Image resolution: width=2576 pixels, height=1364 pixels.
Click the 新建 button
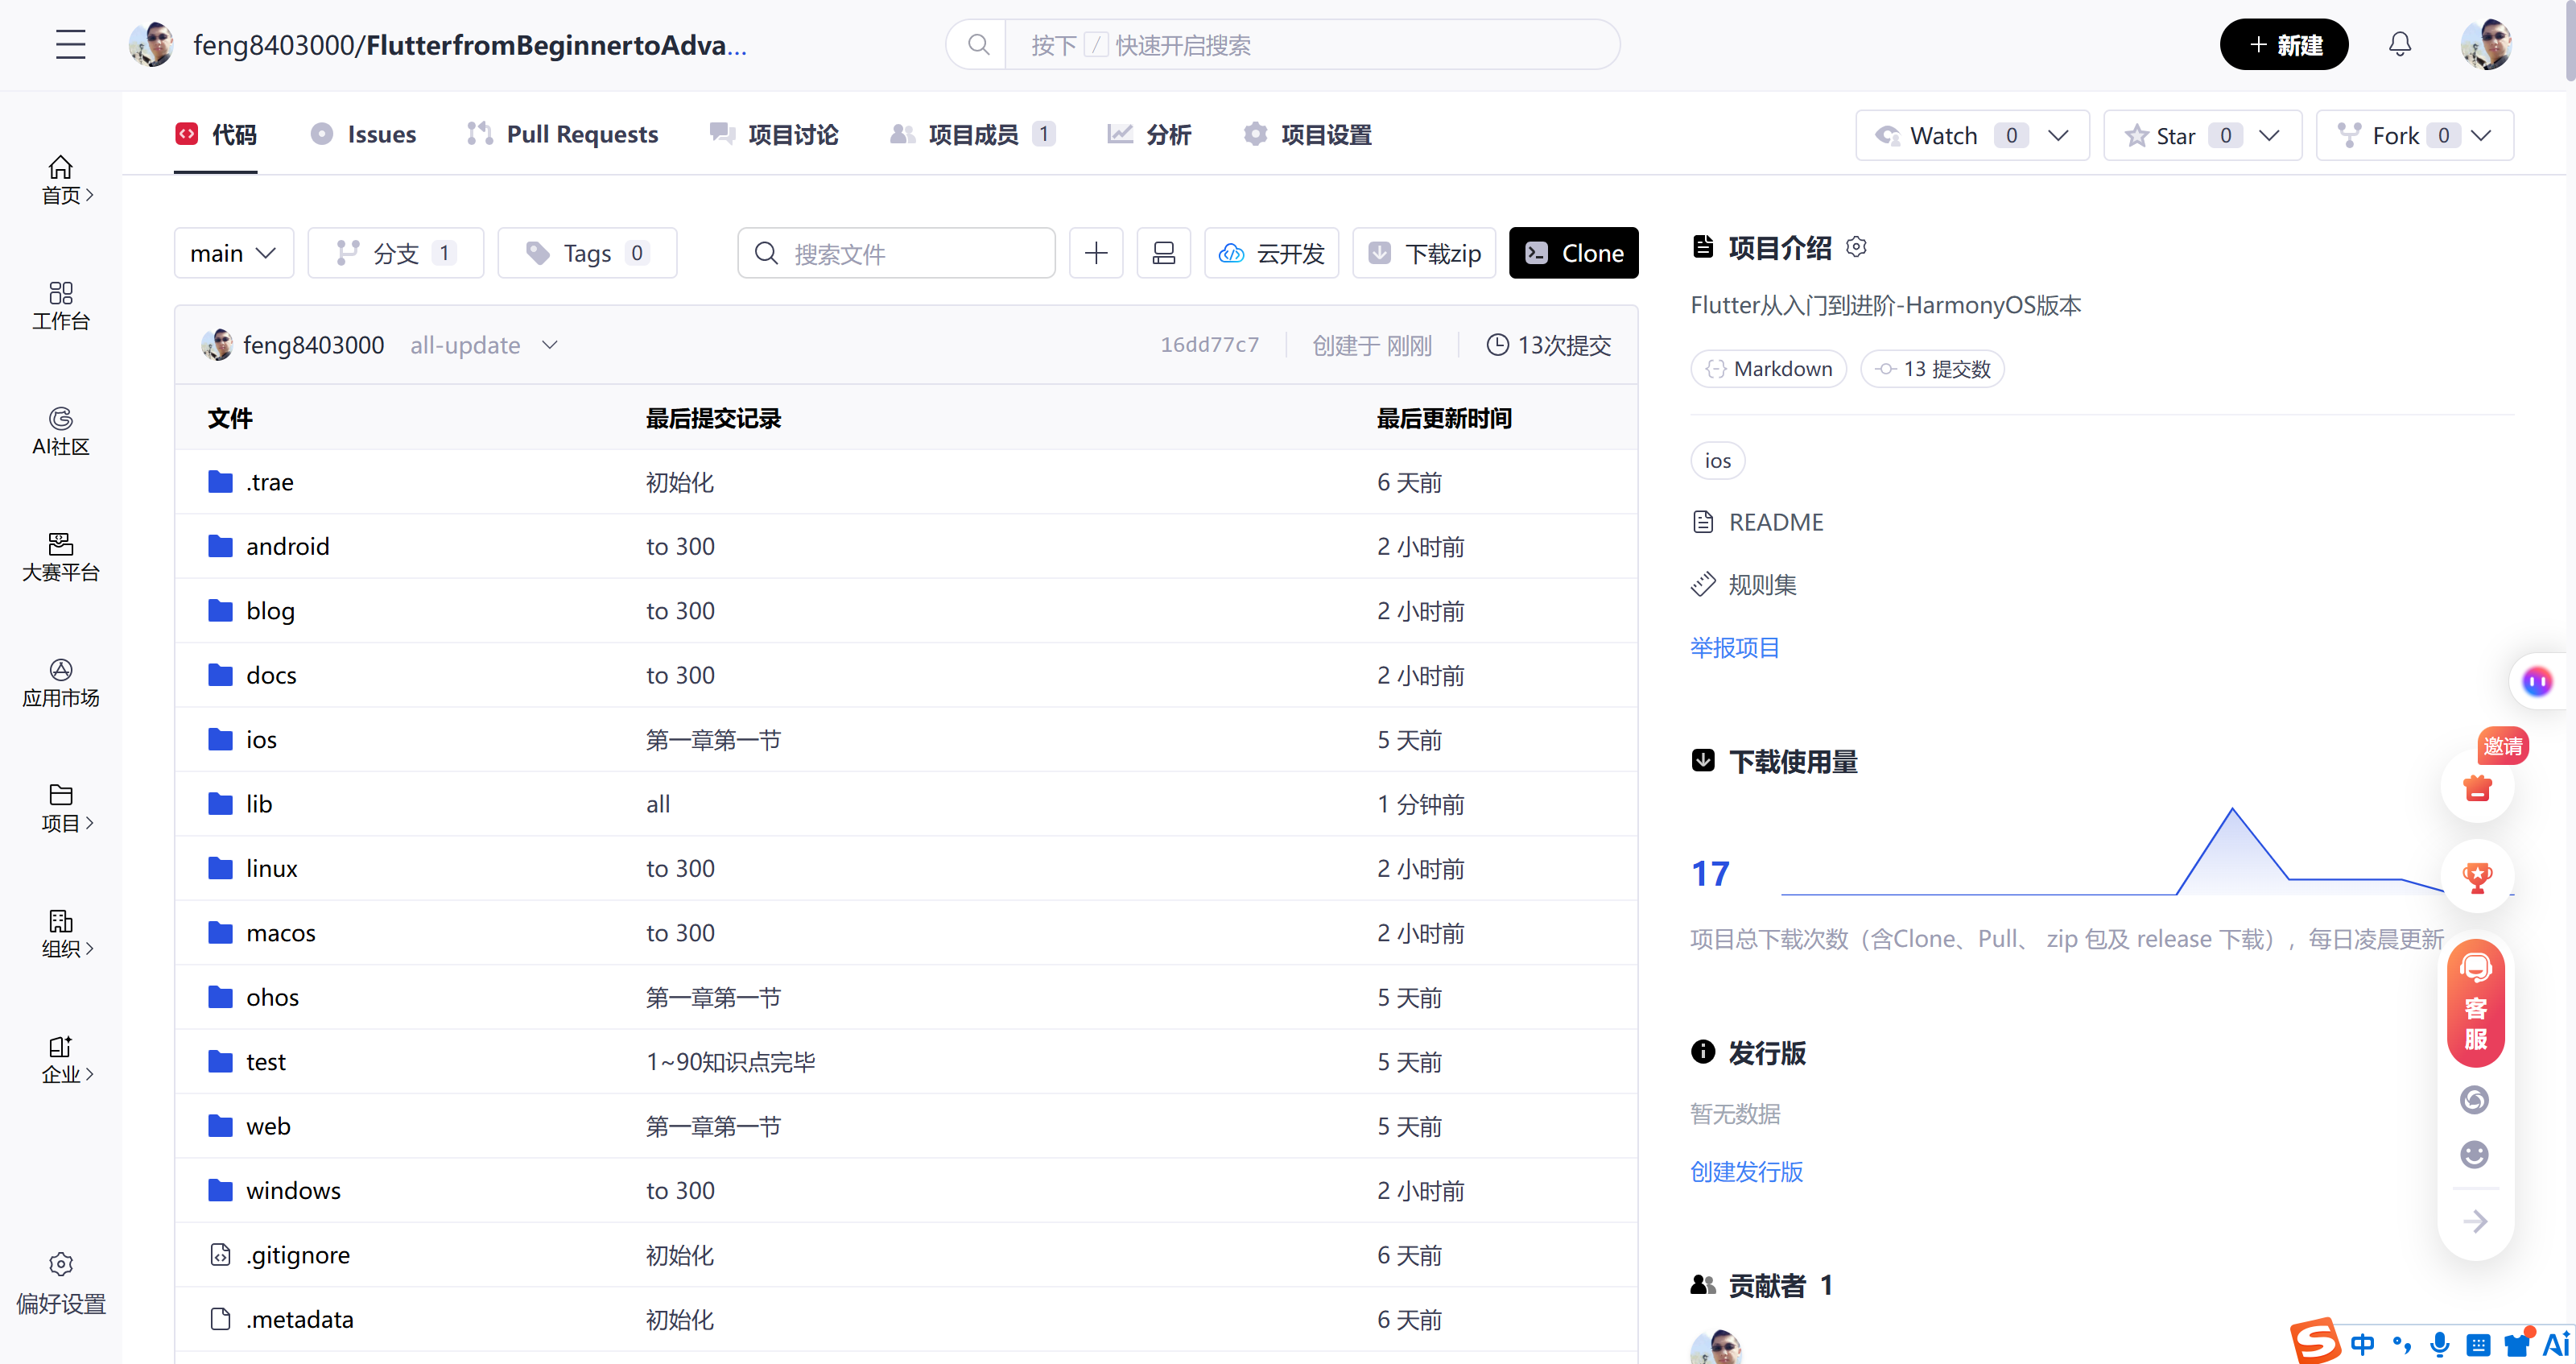2283,45
